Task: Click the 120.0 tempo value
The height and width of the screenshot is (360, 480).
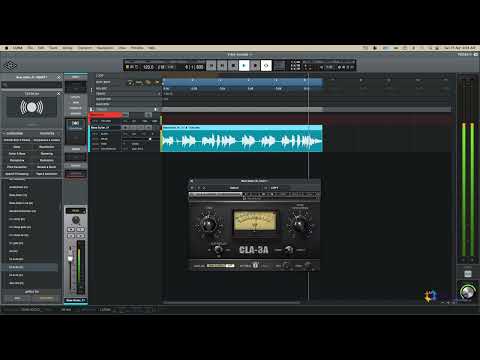Action: [148, 67]
